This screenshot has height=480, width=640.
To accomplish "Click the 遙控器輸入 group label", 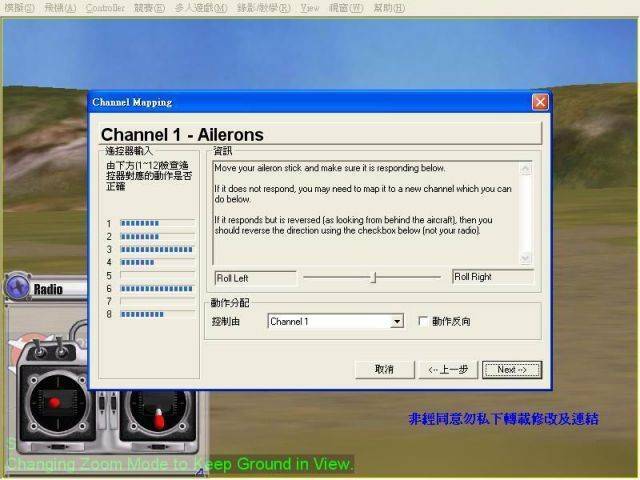I will (x=129, y=151).
